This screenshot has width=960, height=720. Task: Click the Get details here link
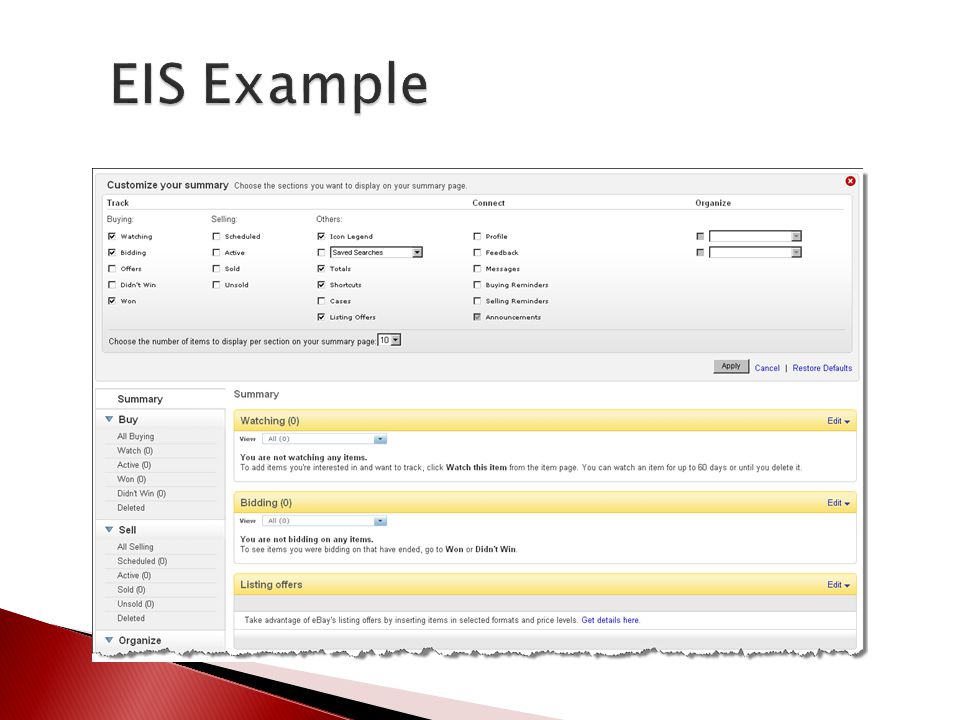(610, 620)
